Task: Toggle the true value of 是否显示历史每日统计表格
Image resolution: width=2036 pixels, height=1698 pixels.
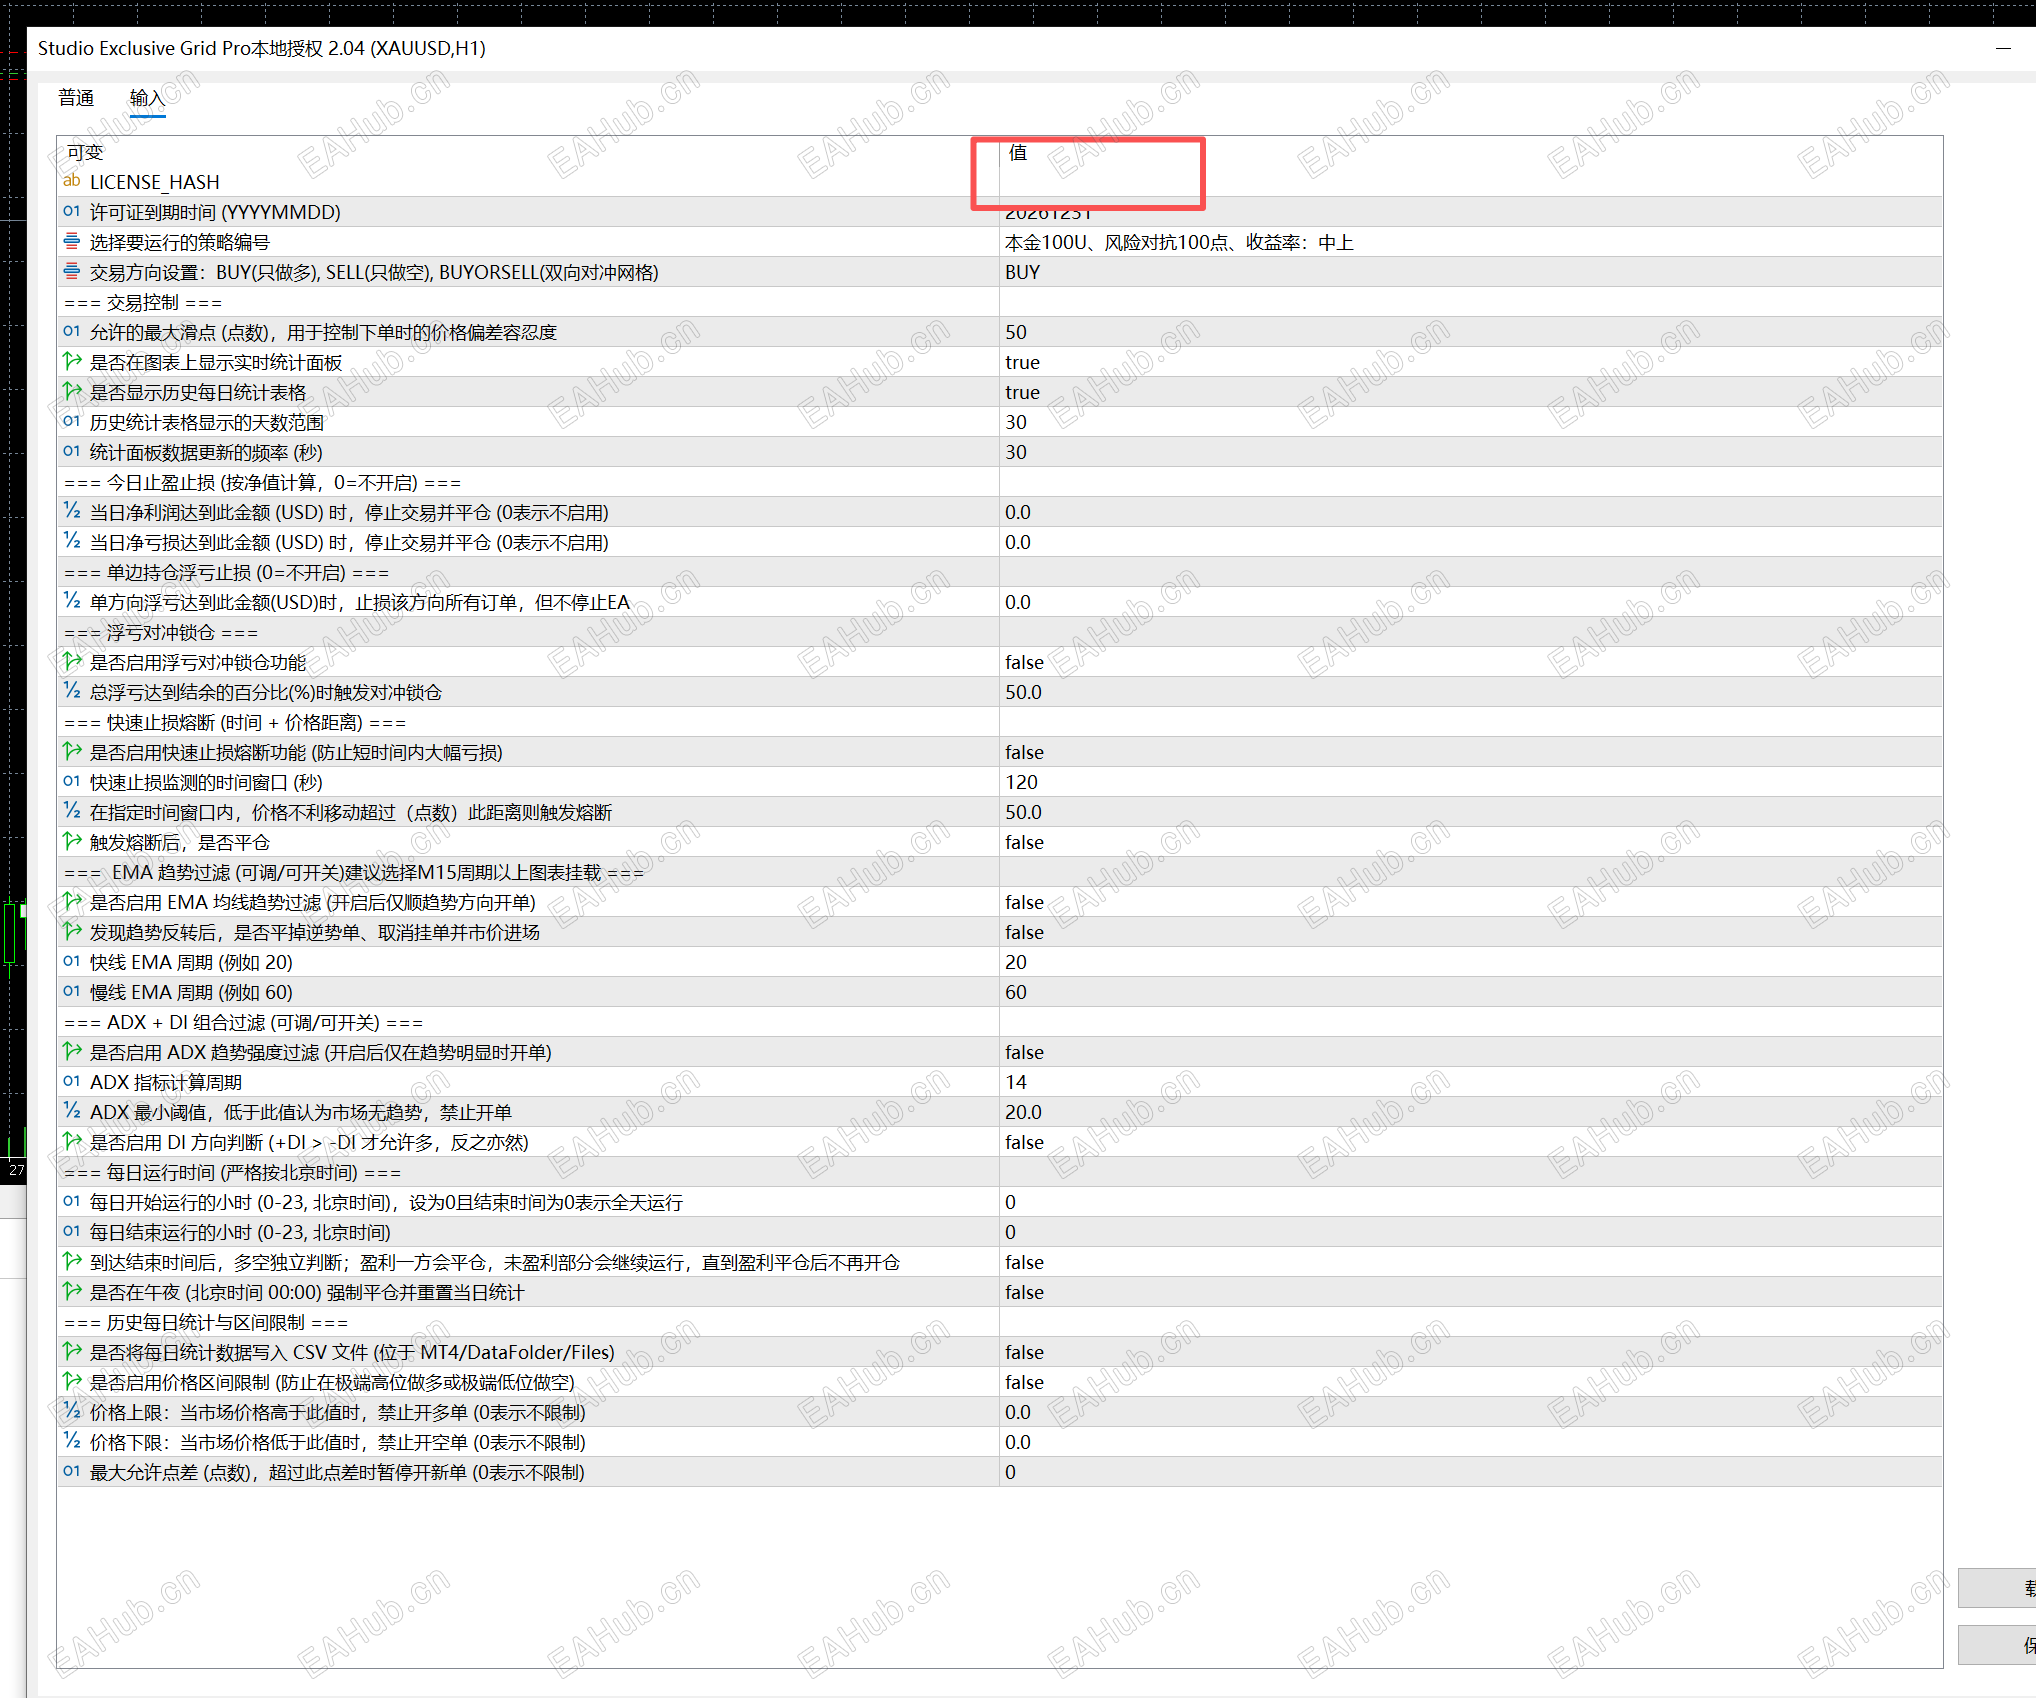Action: 1022,392
